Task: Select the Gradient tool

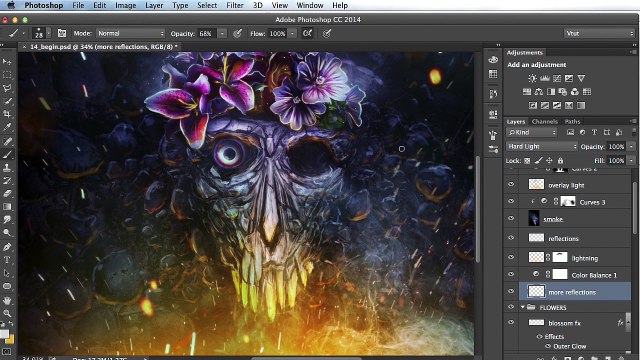Action: tap(7, 207)
